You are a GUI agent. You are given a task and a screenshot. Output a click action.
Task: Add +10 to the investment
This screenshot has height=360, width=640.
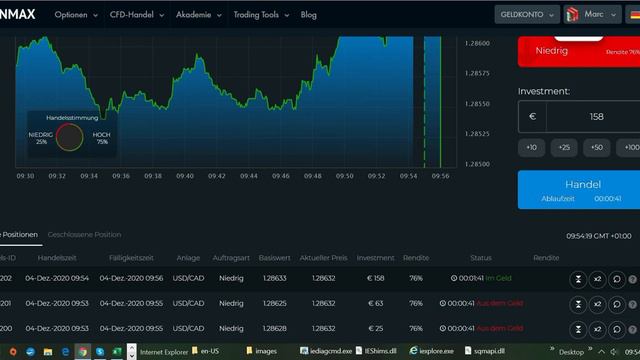click(x=531, y=147)
